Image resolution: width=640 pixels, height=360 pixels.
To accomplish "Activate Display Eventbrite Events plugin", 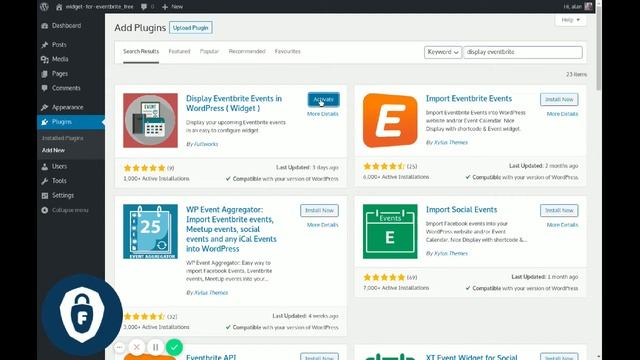I will (323, 99).
